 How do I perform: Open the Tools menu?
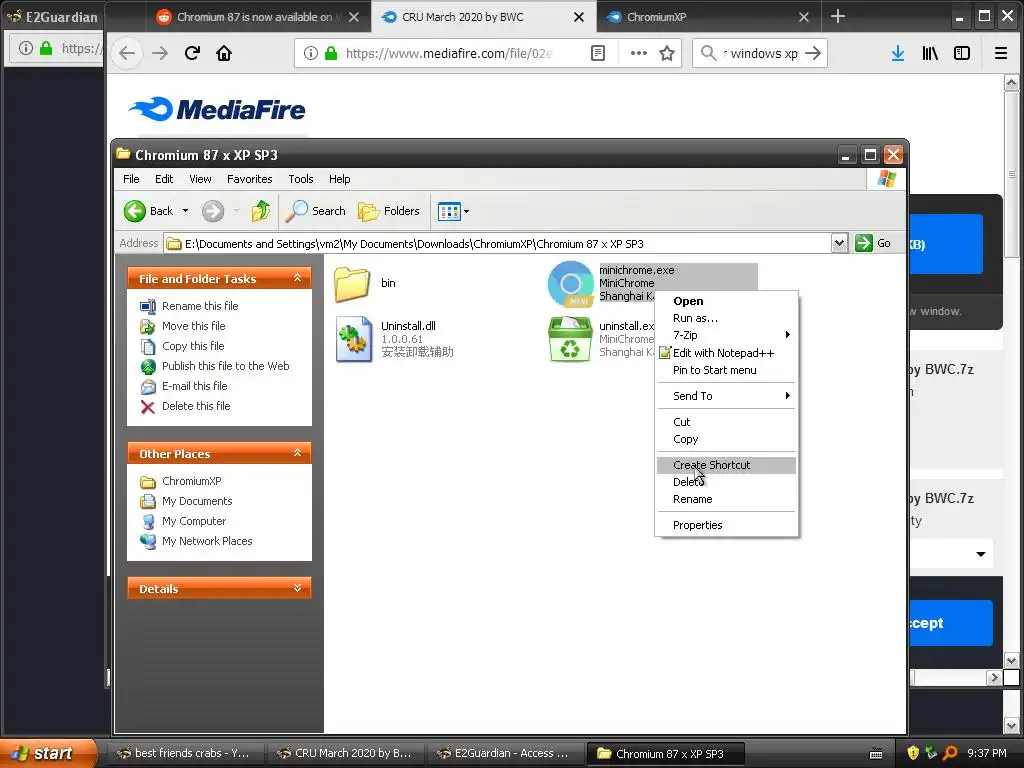[x=300, y=179]
